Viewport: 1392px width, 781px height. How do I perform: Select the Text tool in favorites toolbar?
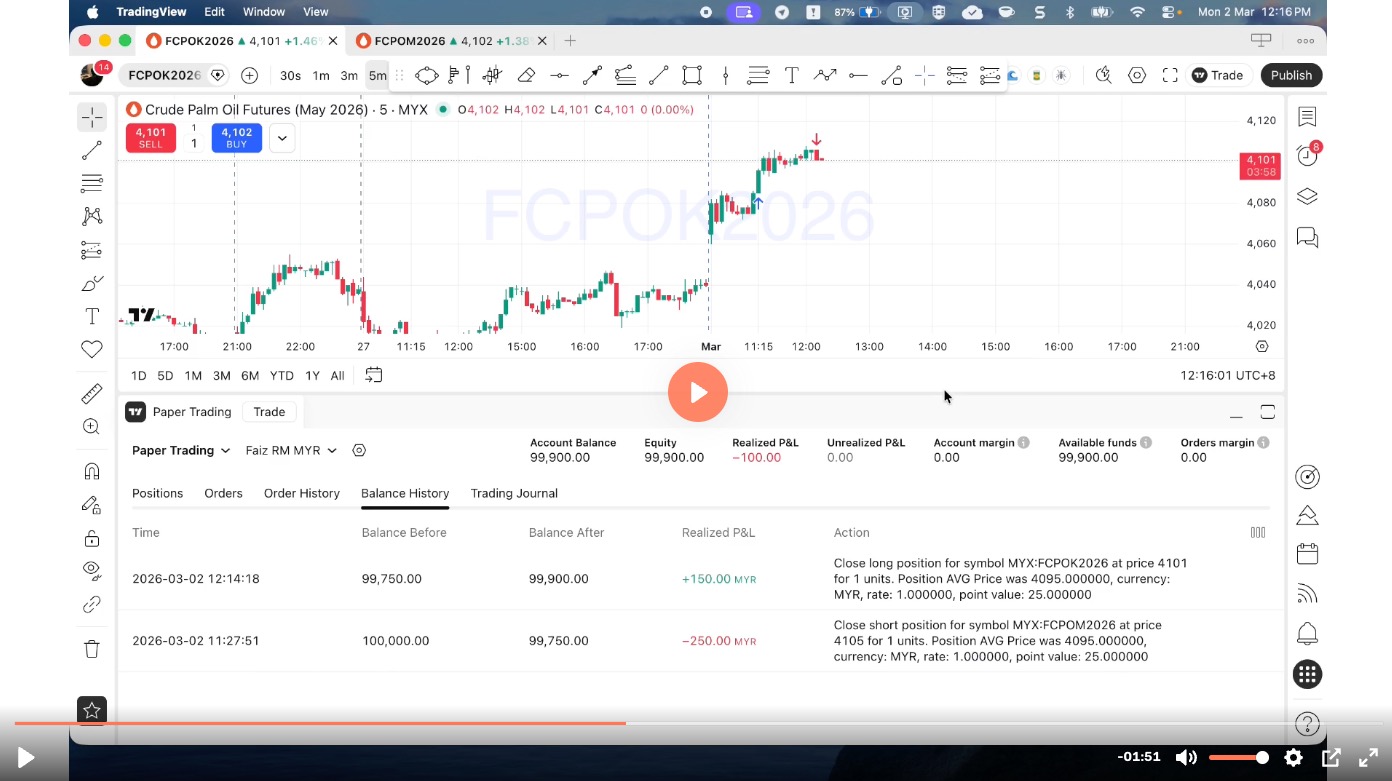point(791,75)
